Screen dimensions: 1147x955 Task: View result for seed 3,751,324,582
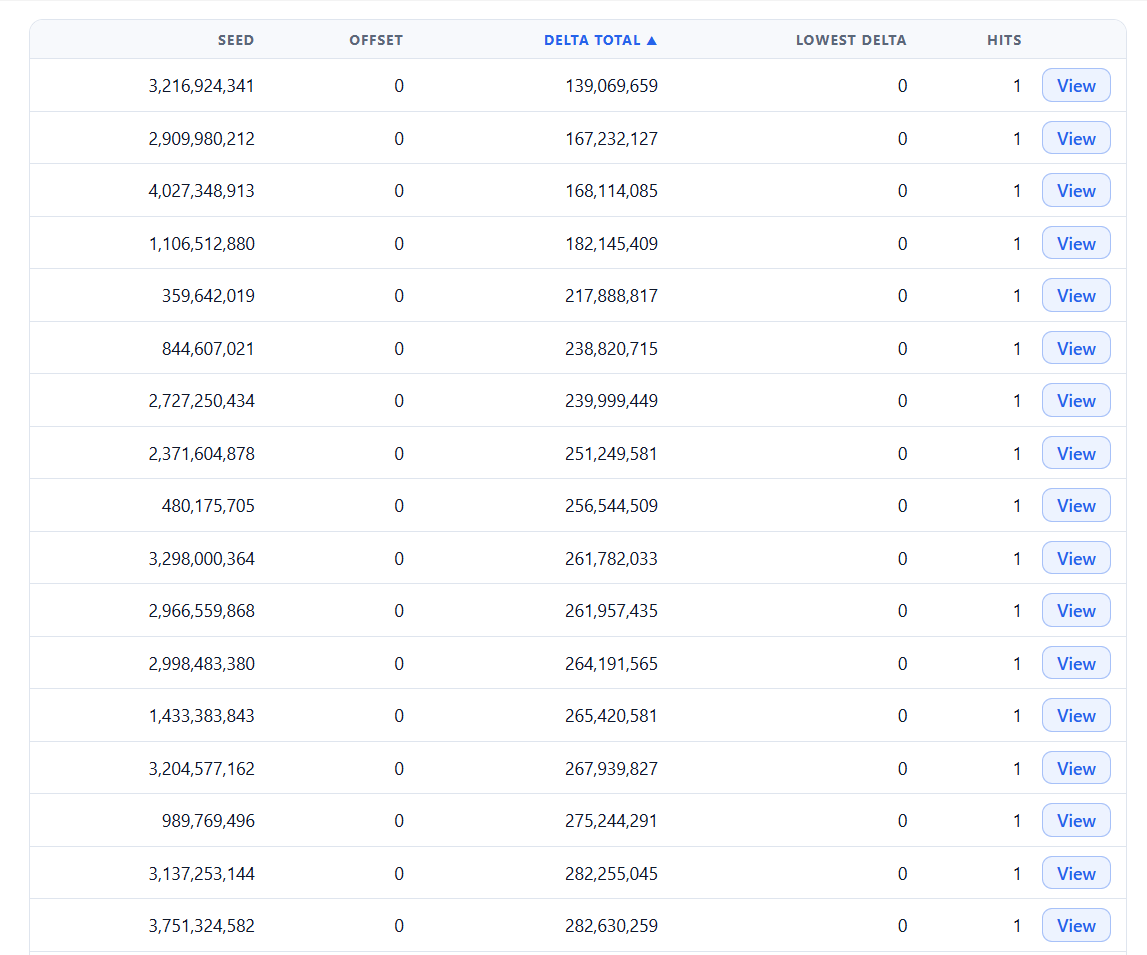coord(1076,926)
